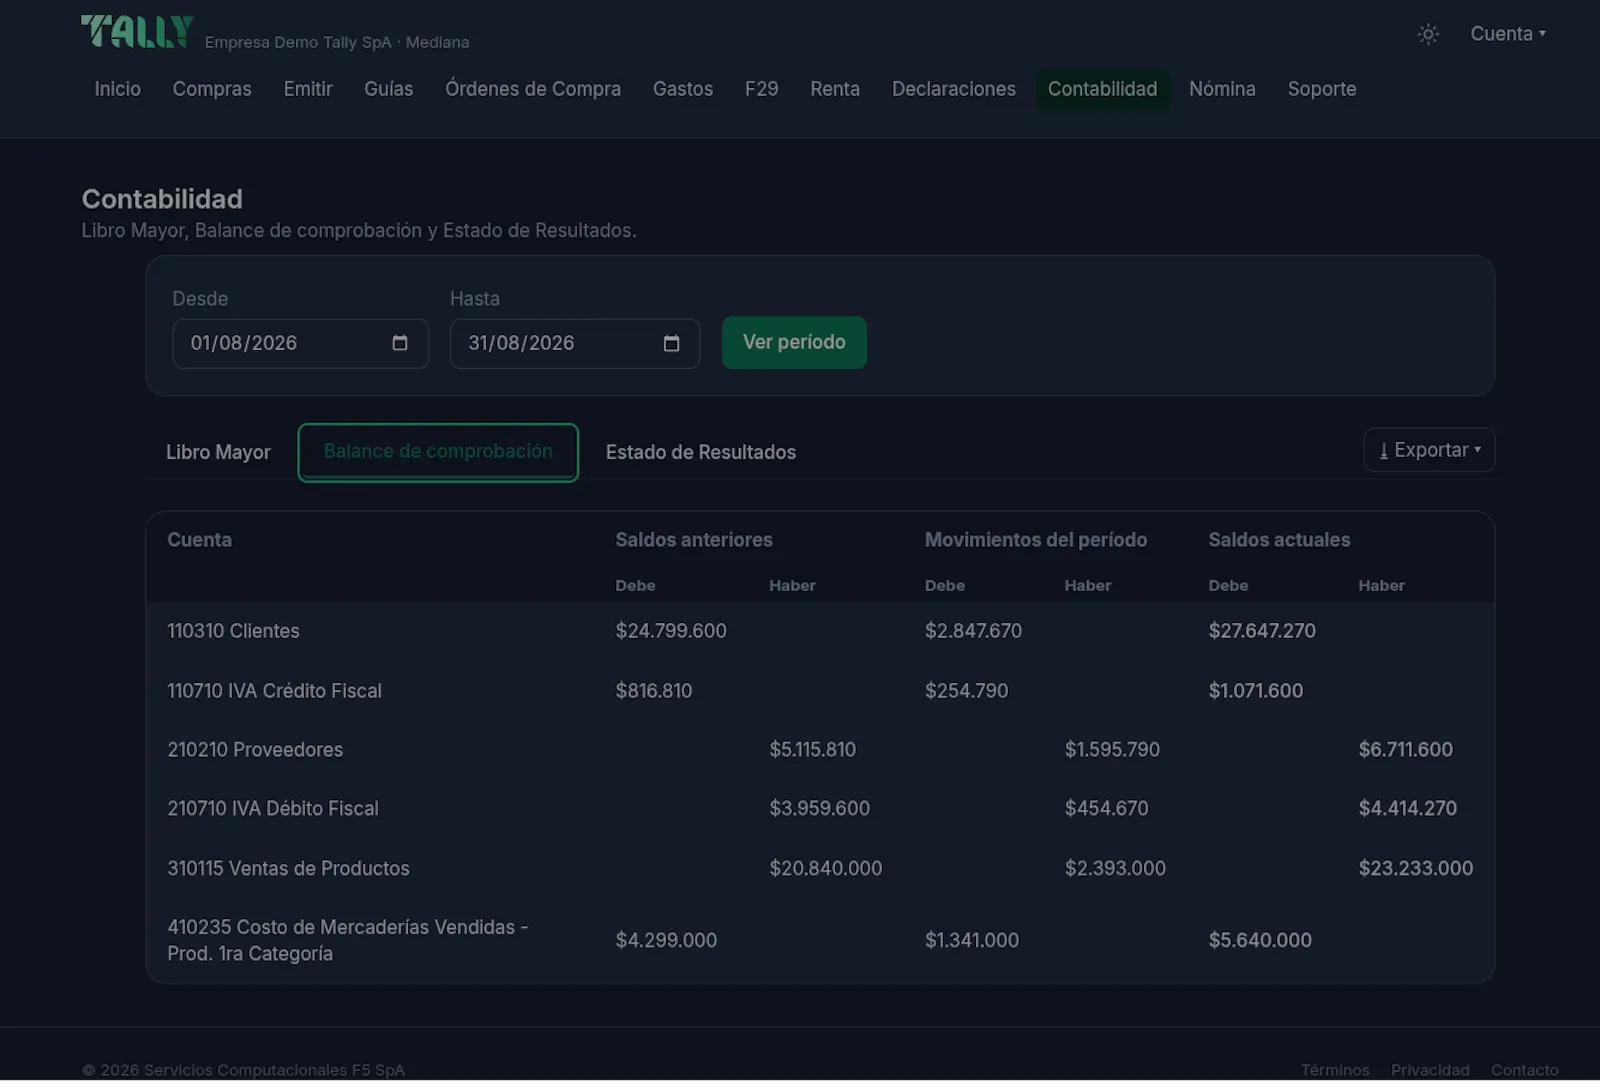Focus the Desde date field

300,343
